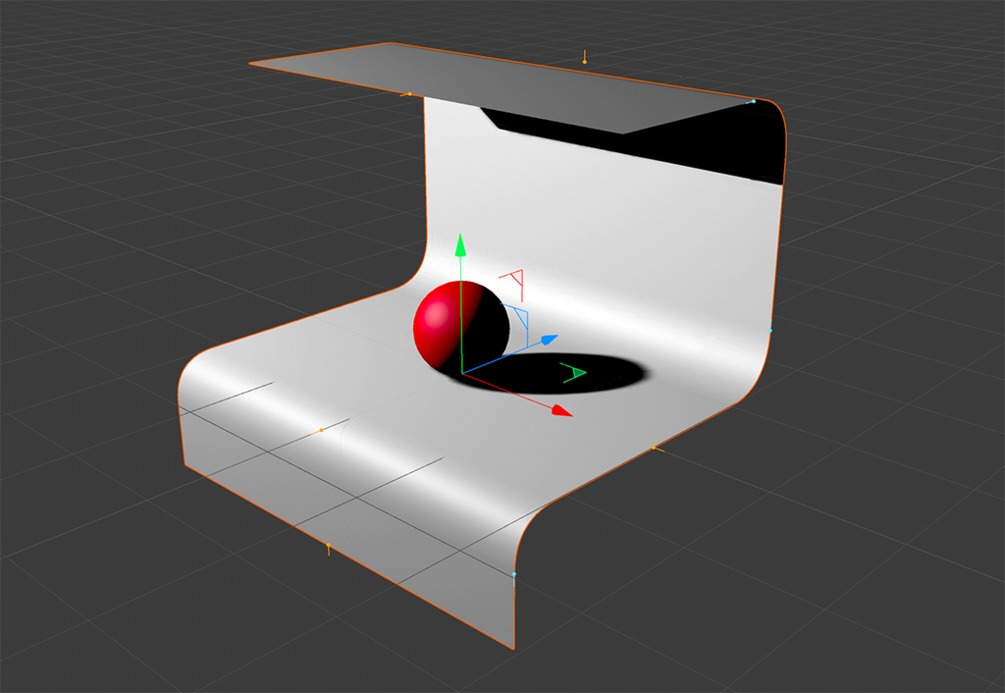Click the green Y-axis move arrow

[x=460, y=245]
